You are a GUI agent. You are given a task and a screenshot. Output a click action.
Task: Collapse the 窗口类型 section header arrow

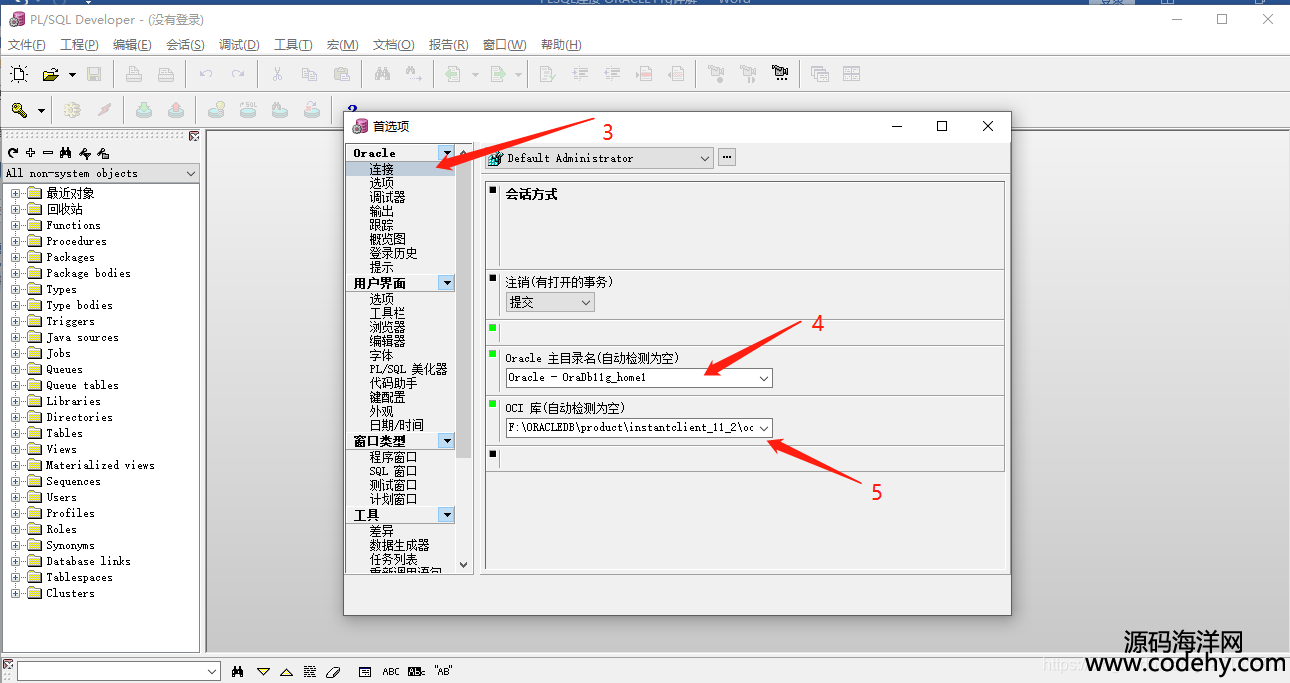coord(446,441)
